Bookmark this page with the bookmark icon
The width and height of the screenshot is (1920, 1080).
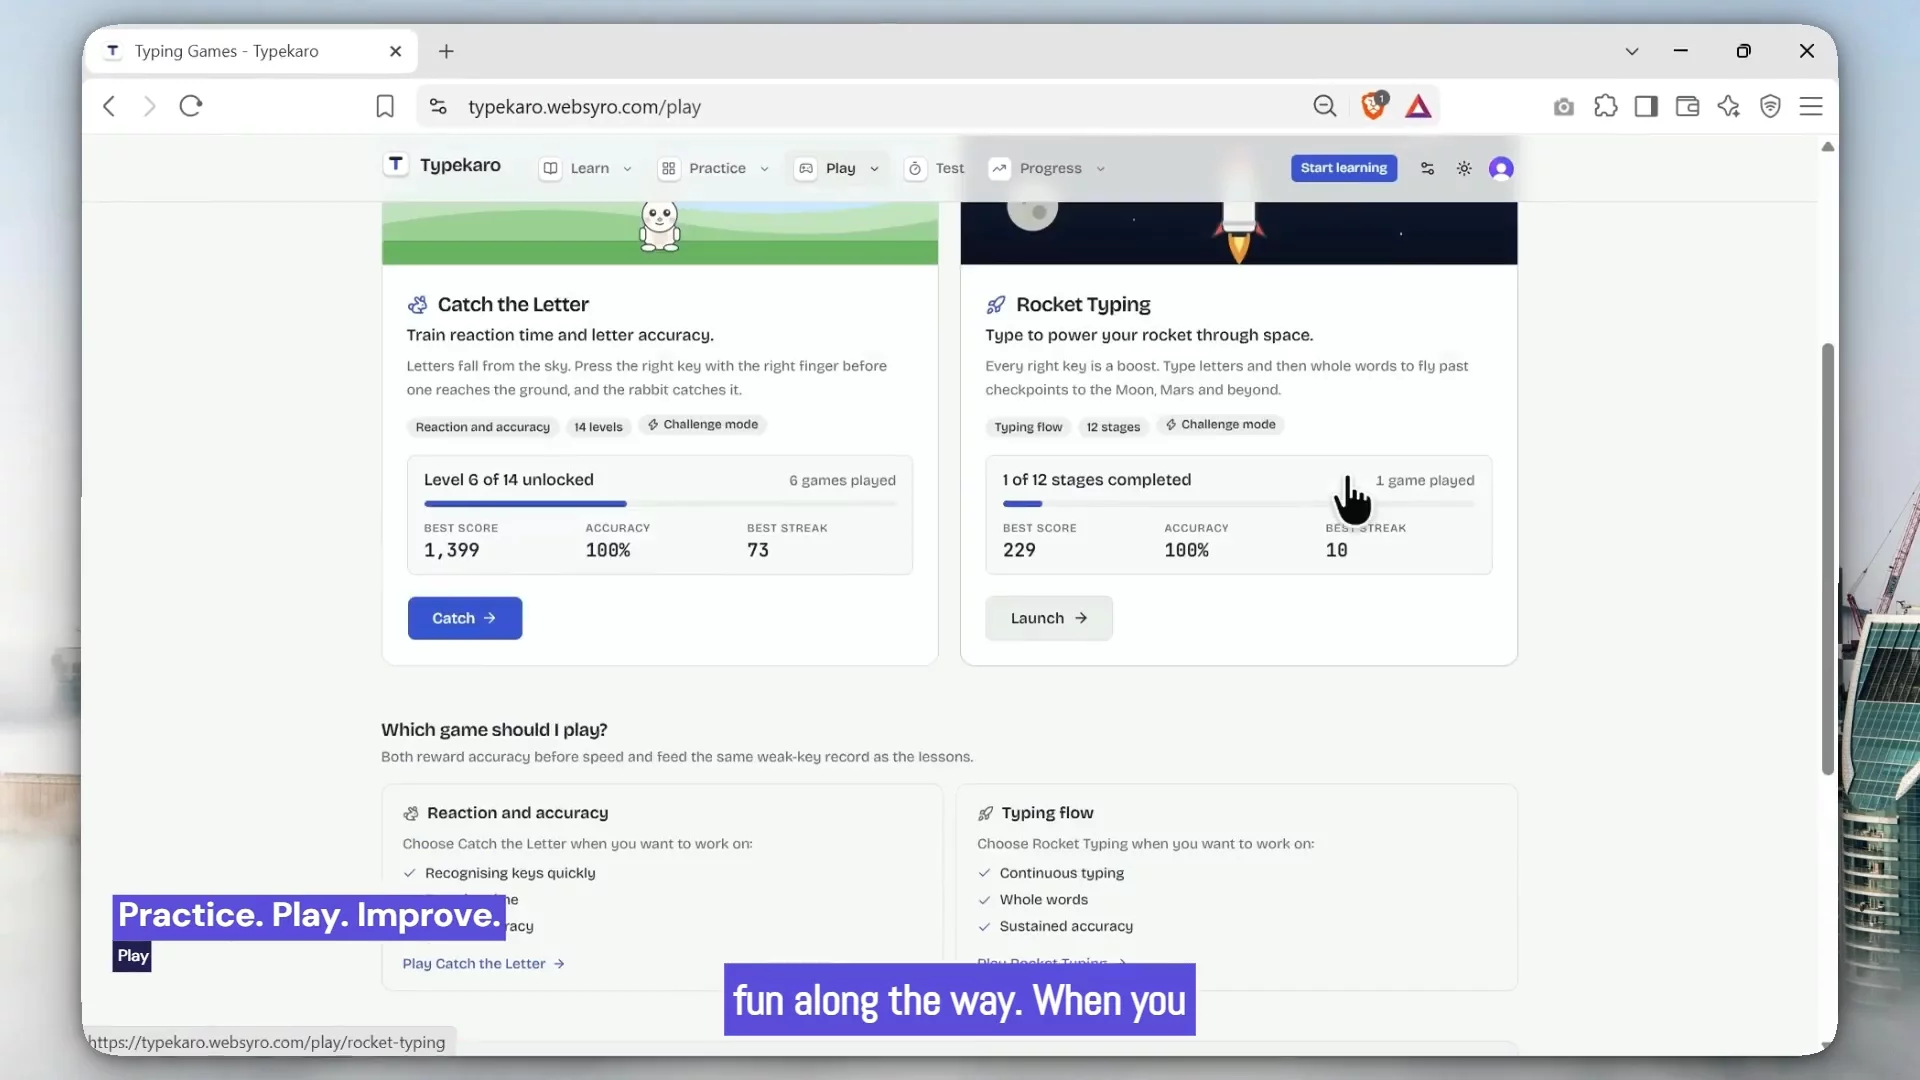click(385, 106)
